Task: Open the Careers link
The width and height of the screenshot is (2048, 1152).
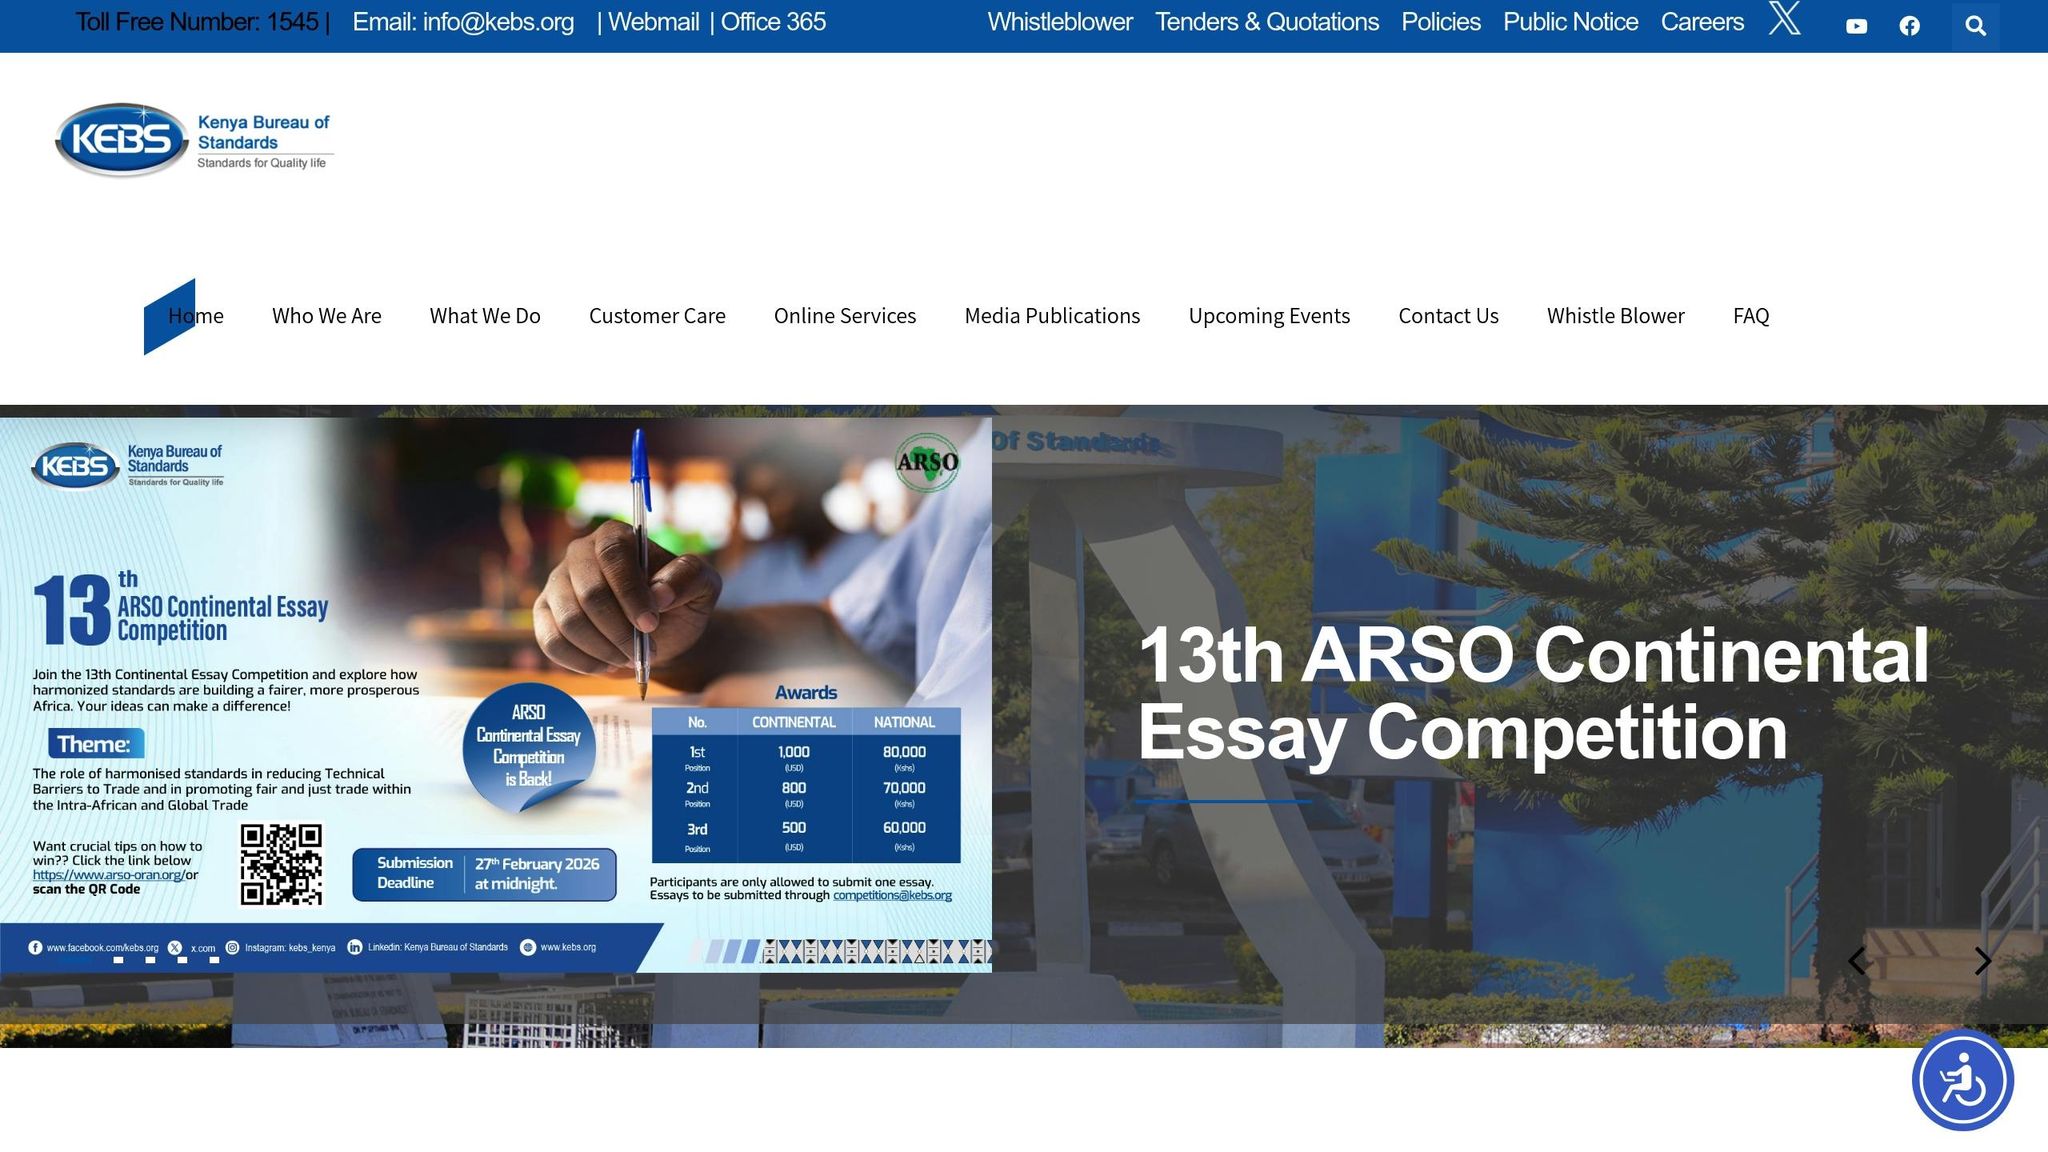Action: [1702, 22]
